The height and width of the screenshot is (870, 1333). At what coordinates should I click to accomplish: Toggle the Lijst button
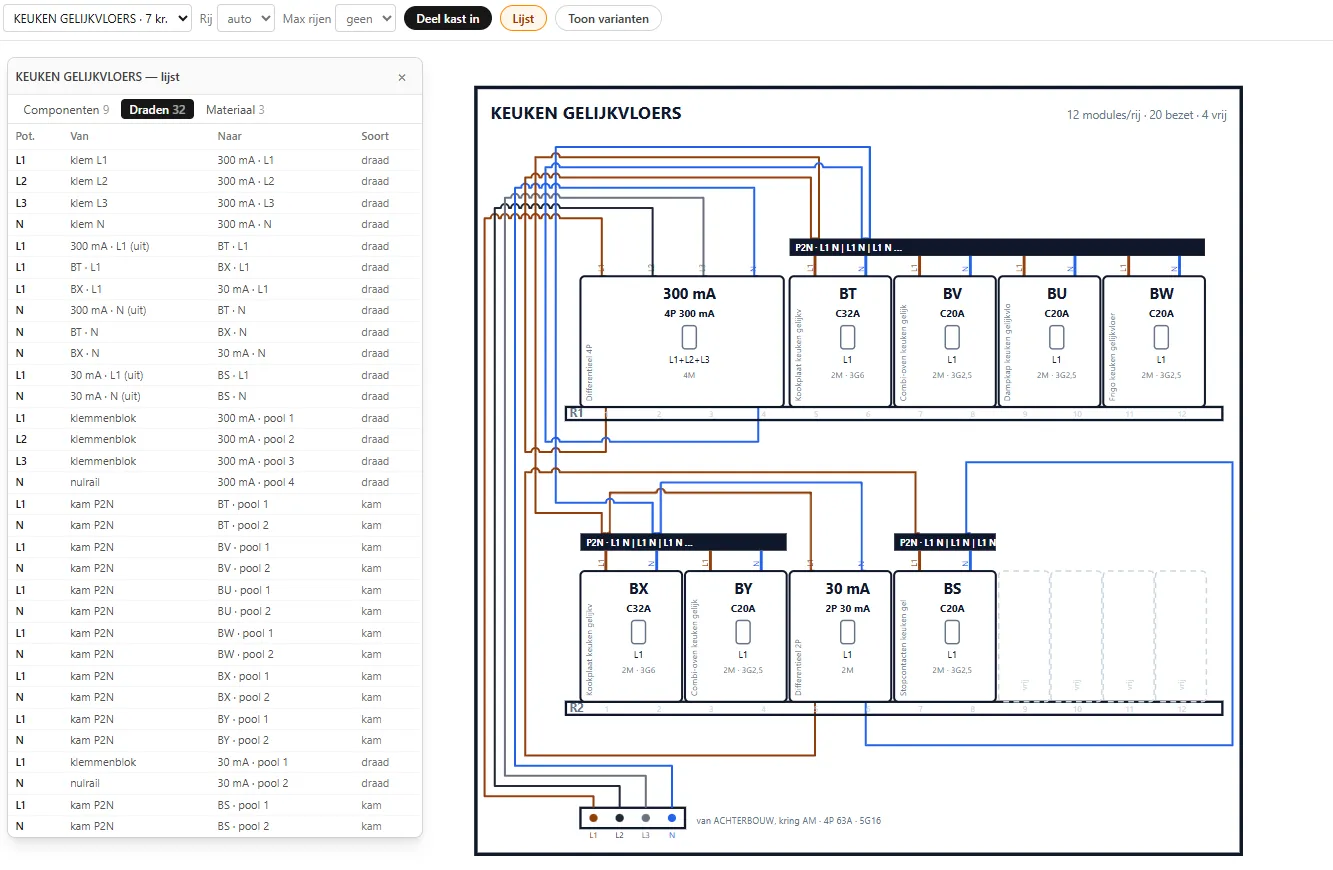[x=523, y=18]
